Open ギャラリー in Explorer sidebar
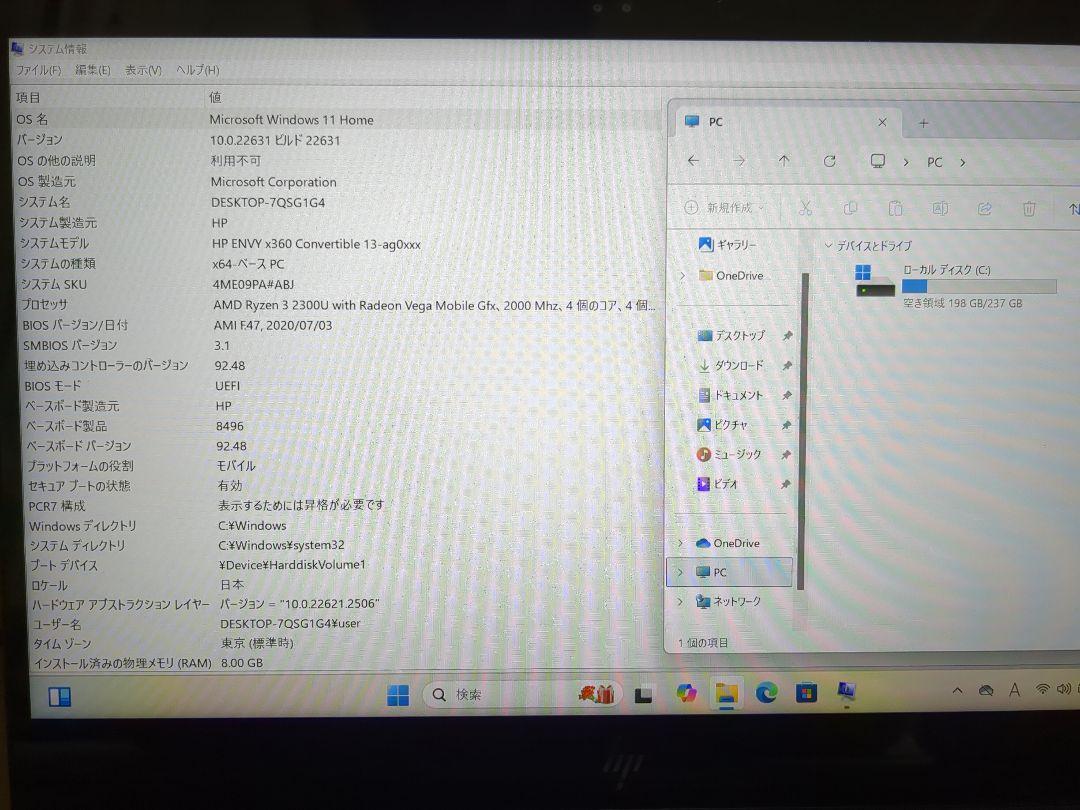This screenshot has height=810, width=1080. coord(727,245)
